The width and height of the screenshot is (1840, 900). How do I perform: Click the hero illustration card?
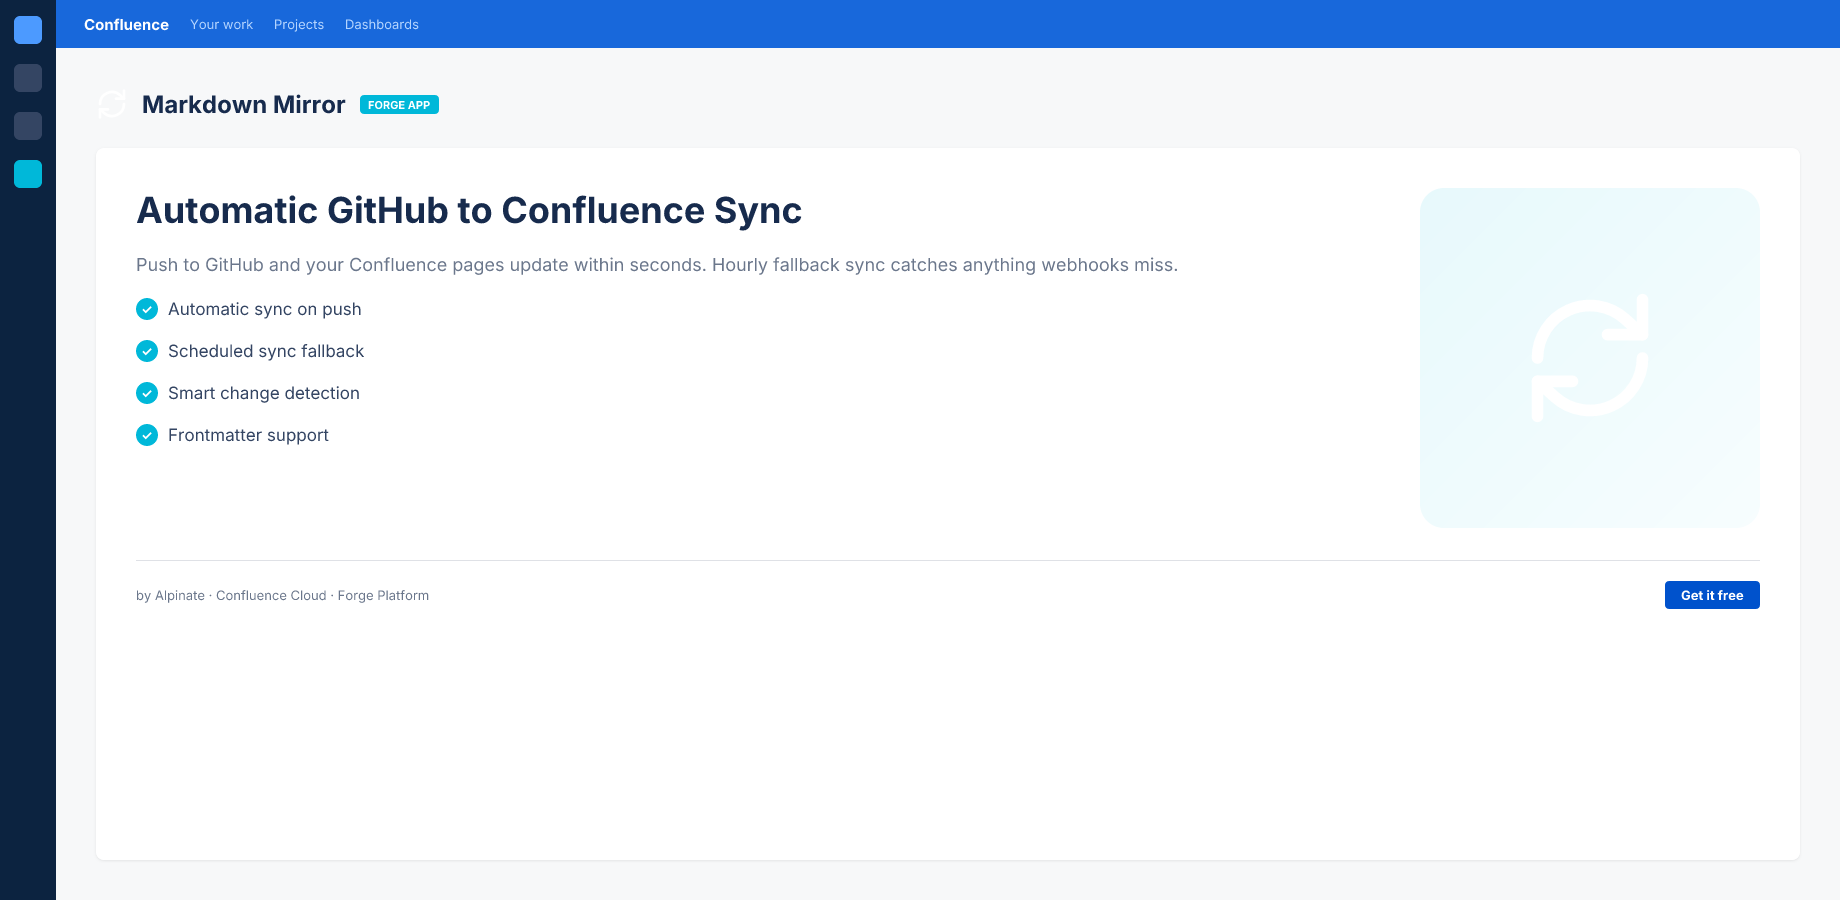click(x=1590, y=470)
